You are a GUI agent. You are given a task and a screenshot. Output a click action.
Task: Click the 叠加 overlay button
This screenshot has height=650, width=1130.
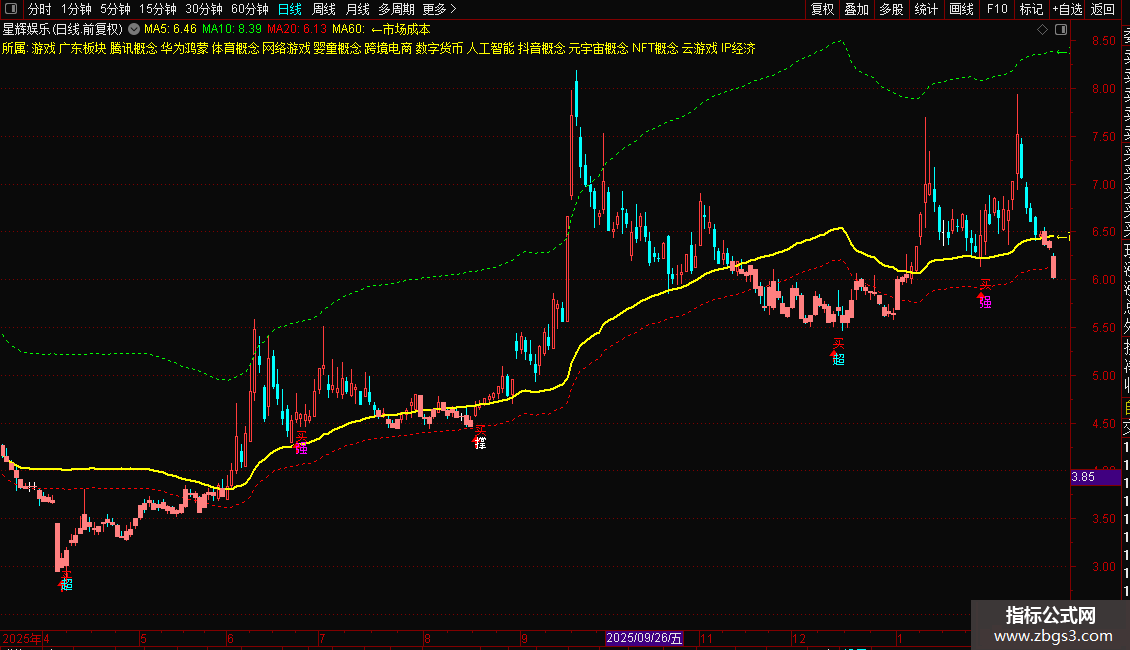pos(857,9)
